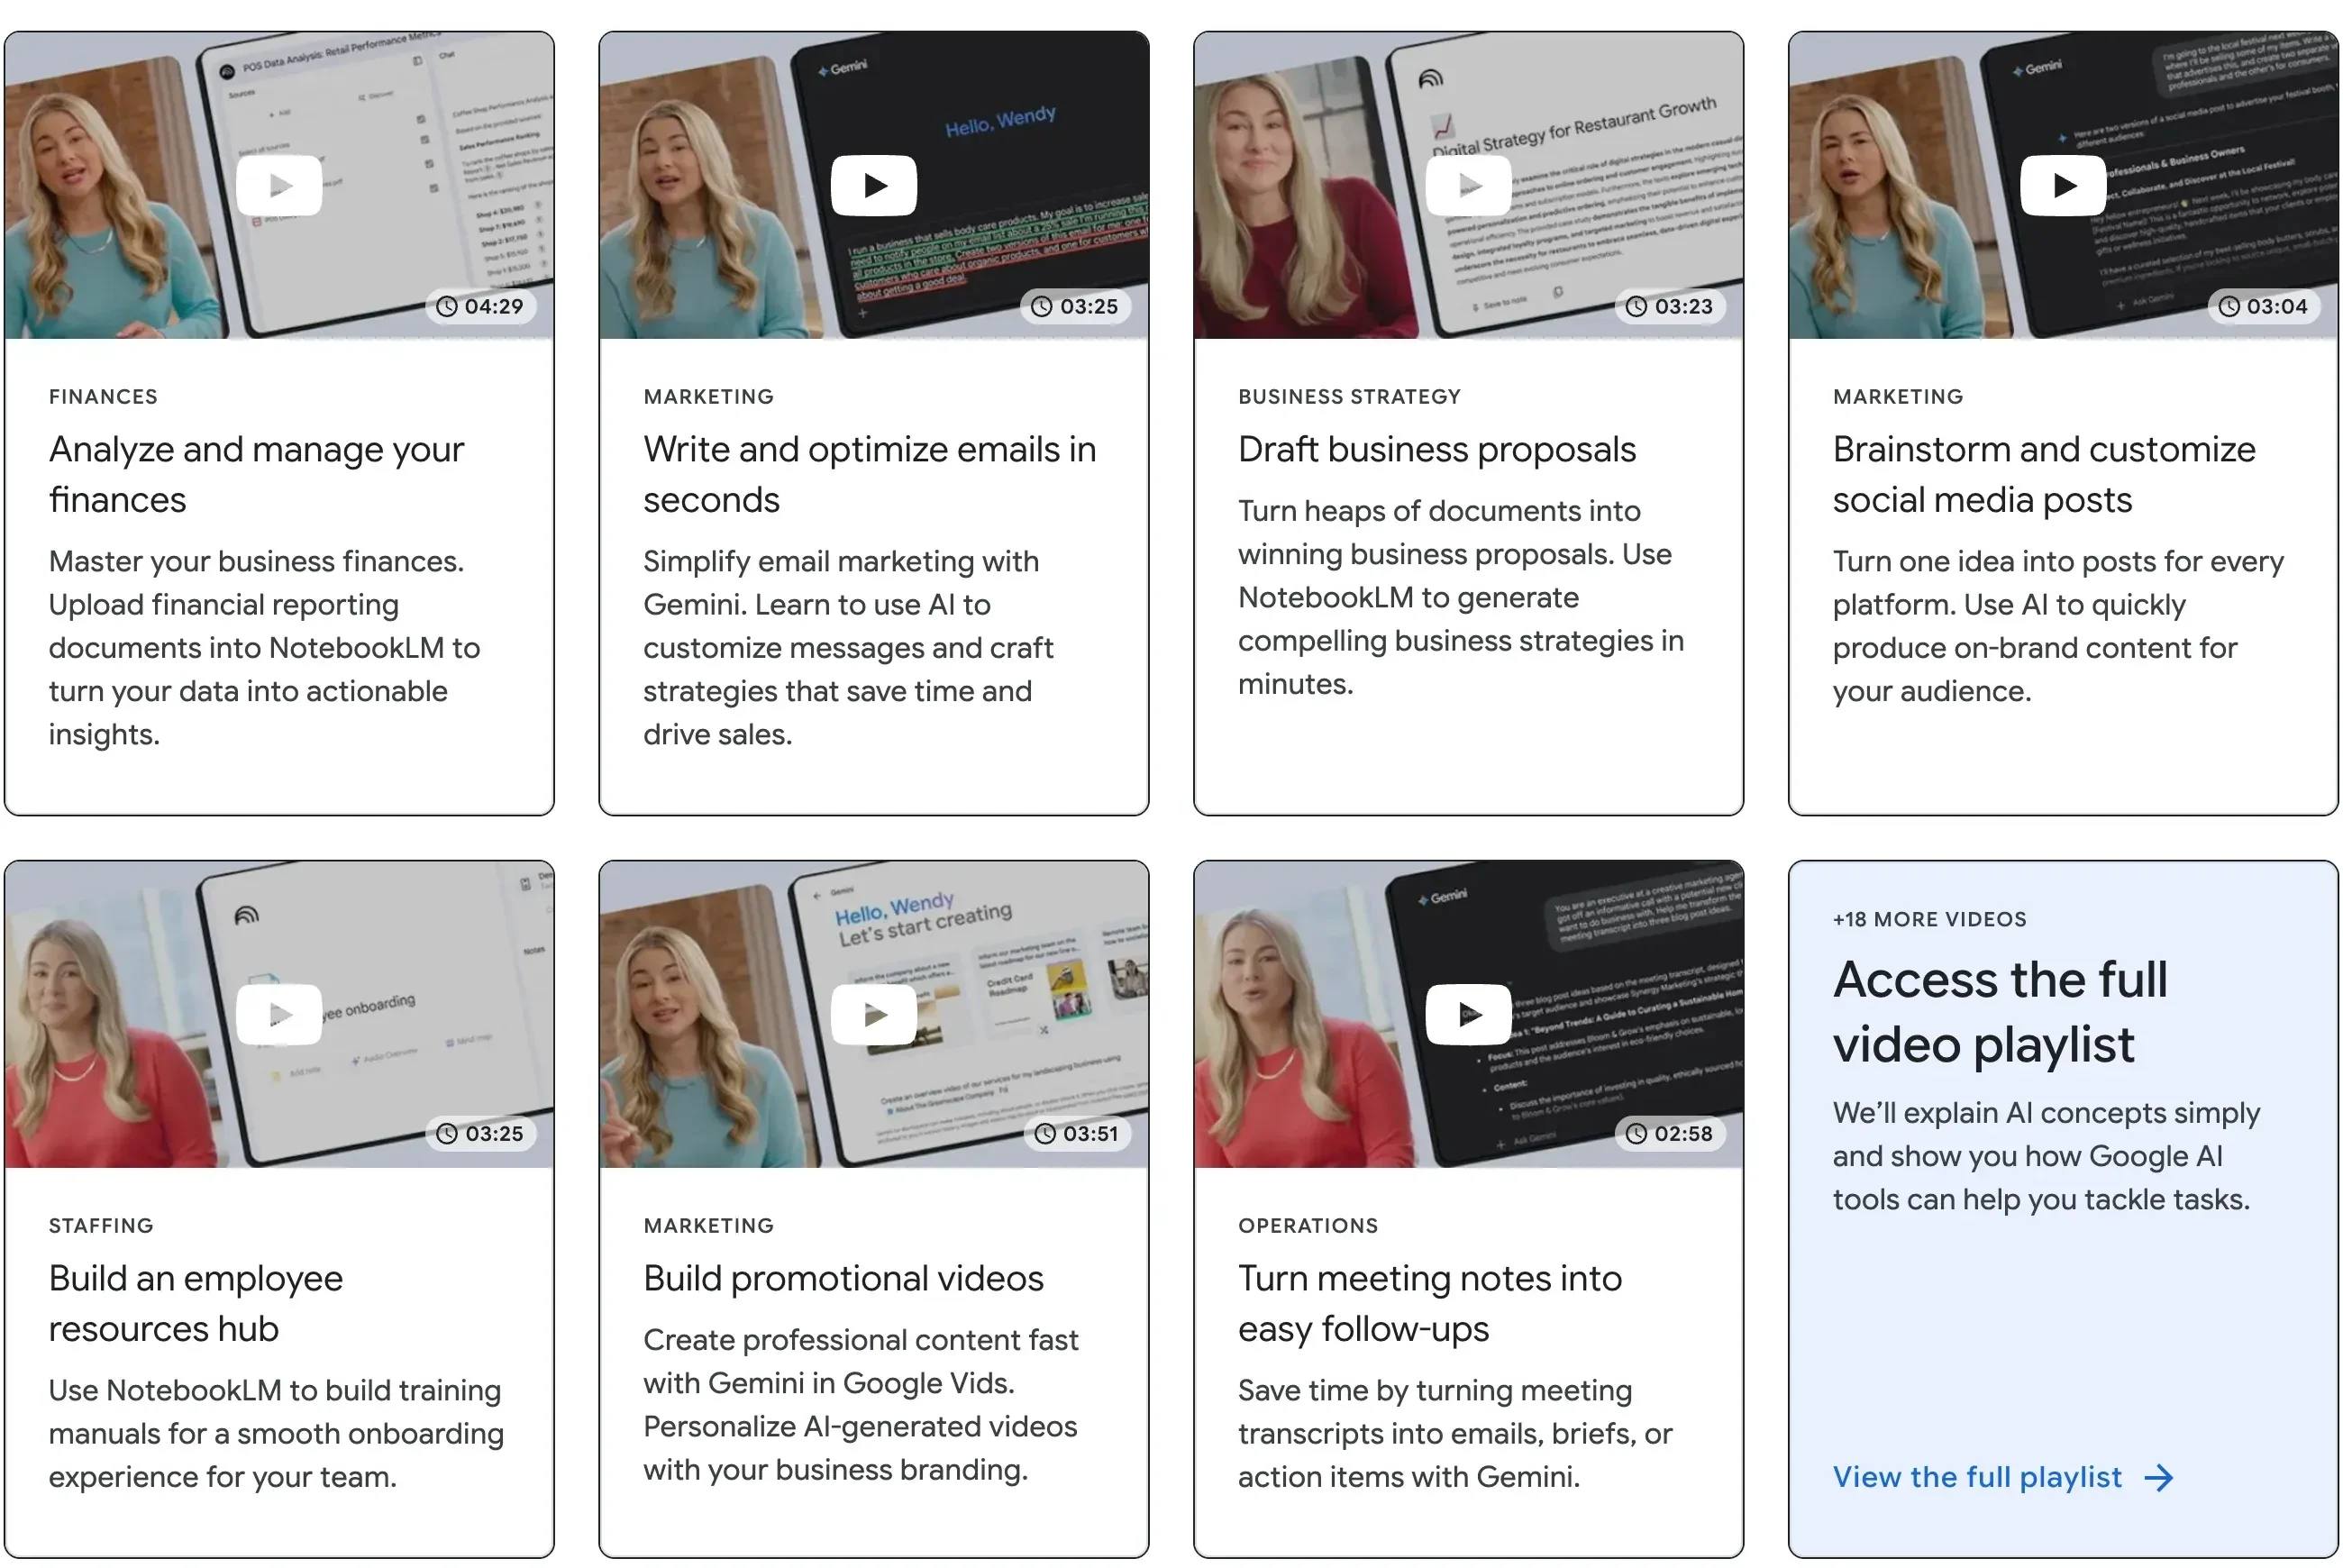Open the Build promotional videos title
The image size is (2343, 1568).
click(843, 1278)
